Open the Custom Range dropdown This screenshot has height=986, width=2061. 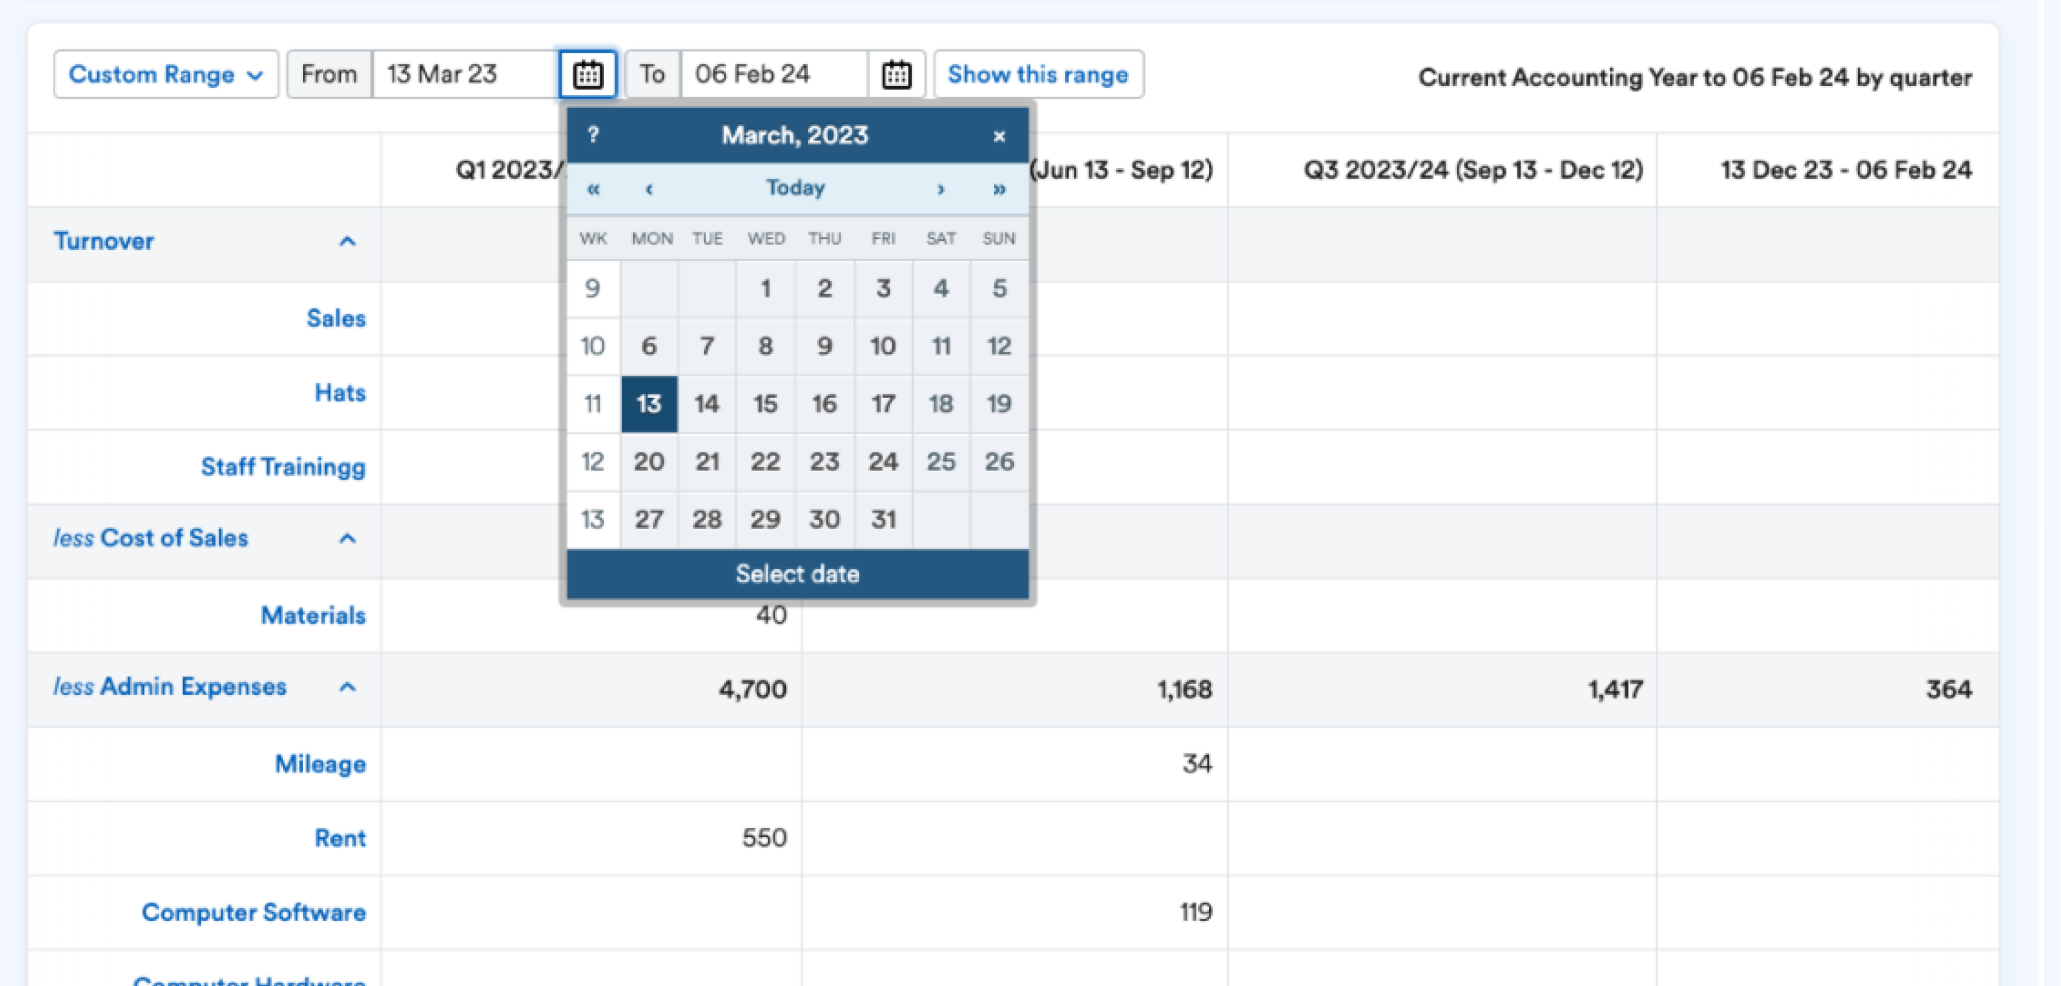[166, 75]
